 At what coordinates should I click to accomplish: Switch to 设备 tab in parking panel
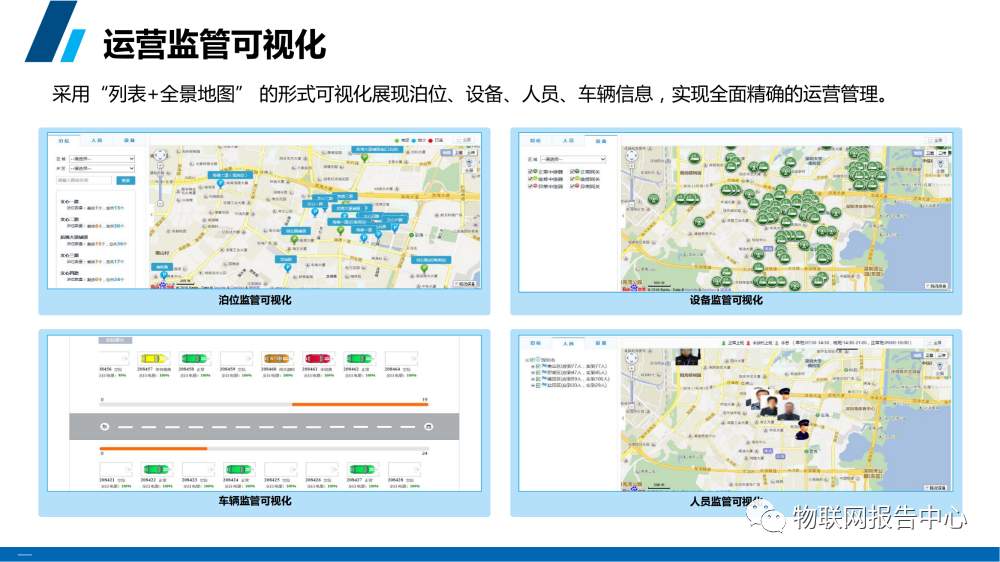[x=129, y=140]
